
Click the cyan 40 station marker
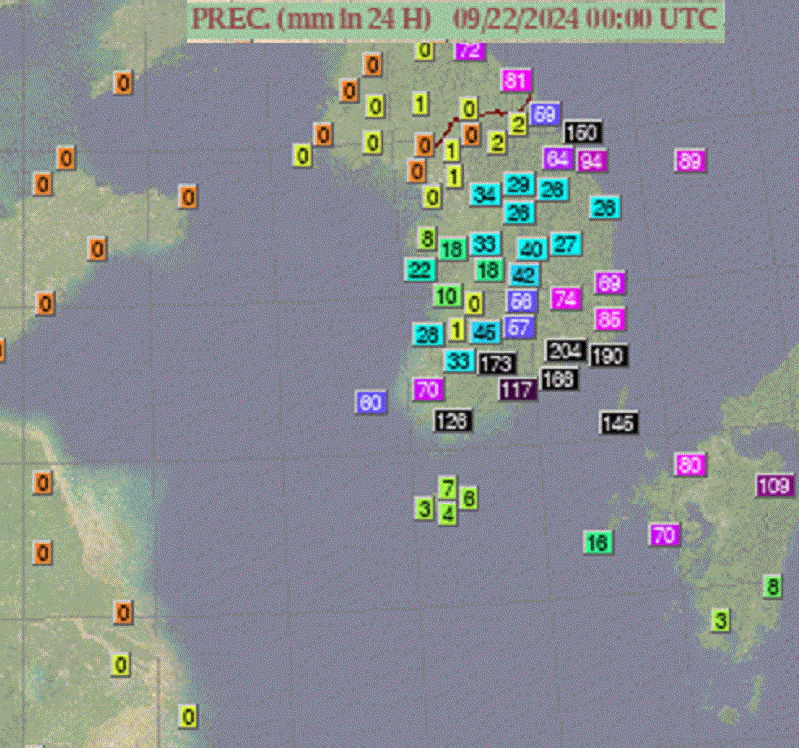[531, 249]
